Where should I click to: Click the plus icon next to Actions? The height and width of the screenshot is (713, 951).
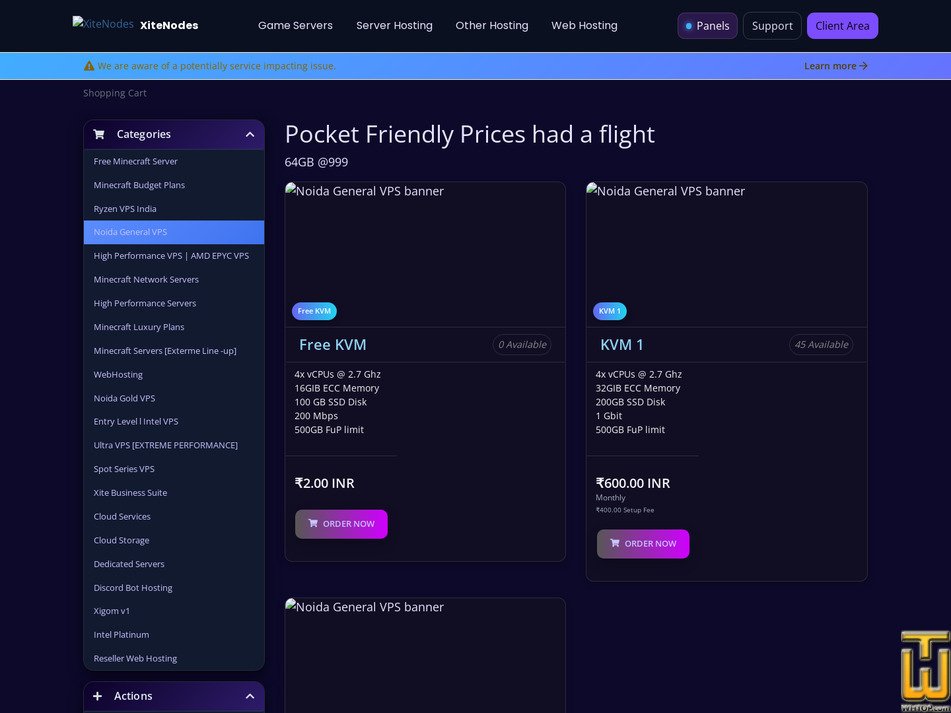(98, 696)
